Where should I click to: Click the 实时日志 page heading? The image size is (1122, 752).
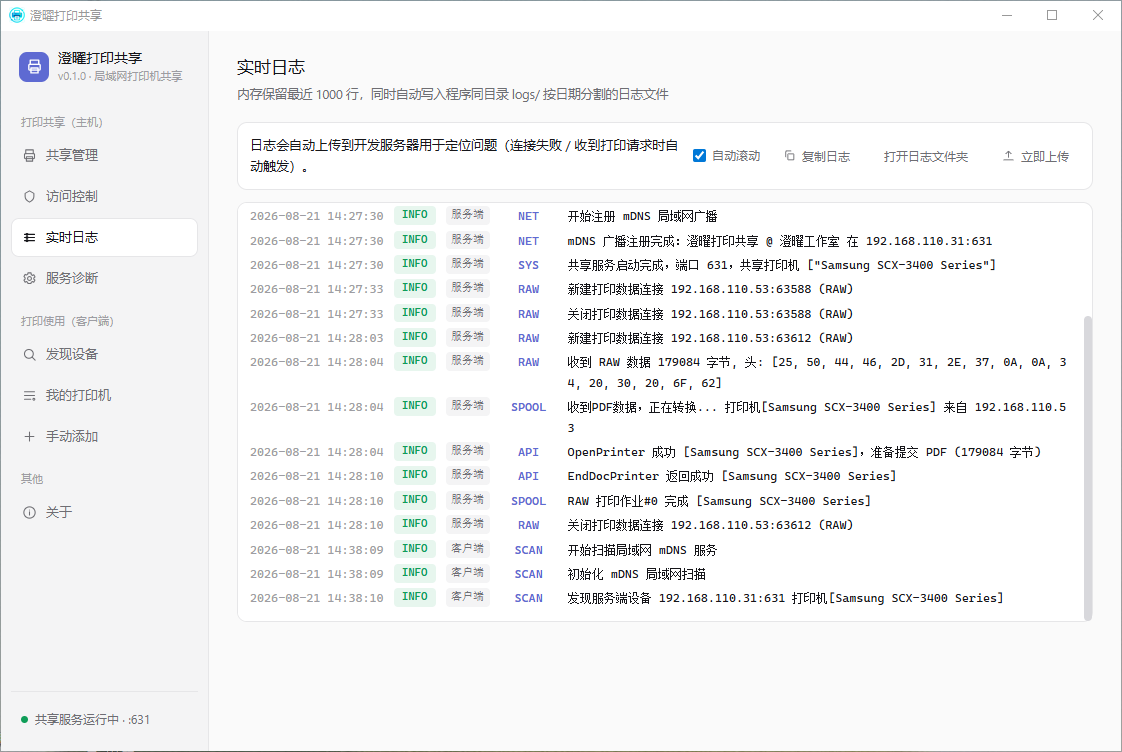tap(271, 67)
